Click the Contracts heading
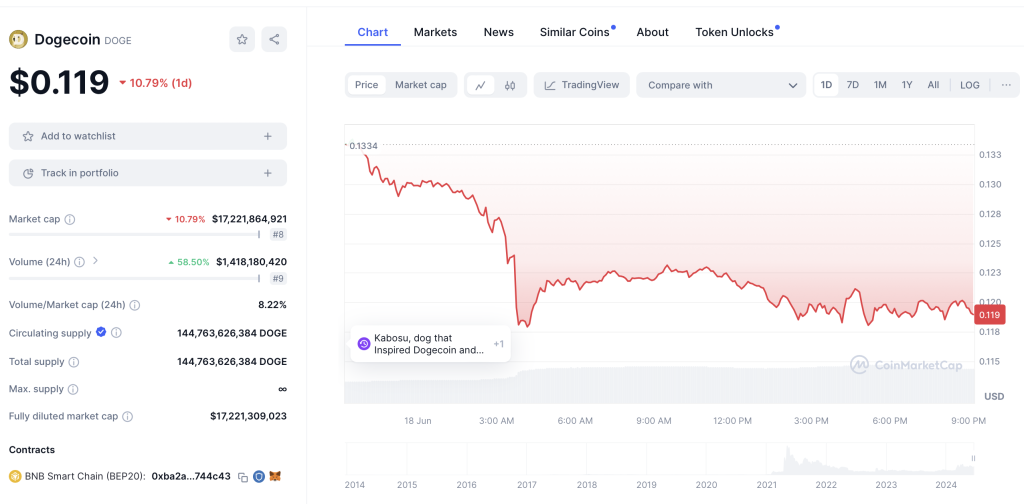Screen dimensions: 1024x504 coord(32,450)
